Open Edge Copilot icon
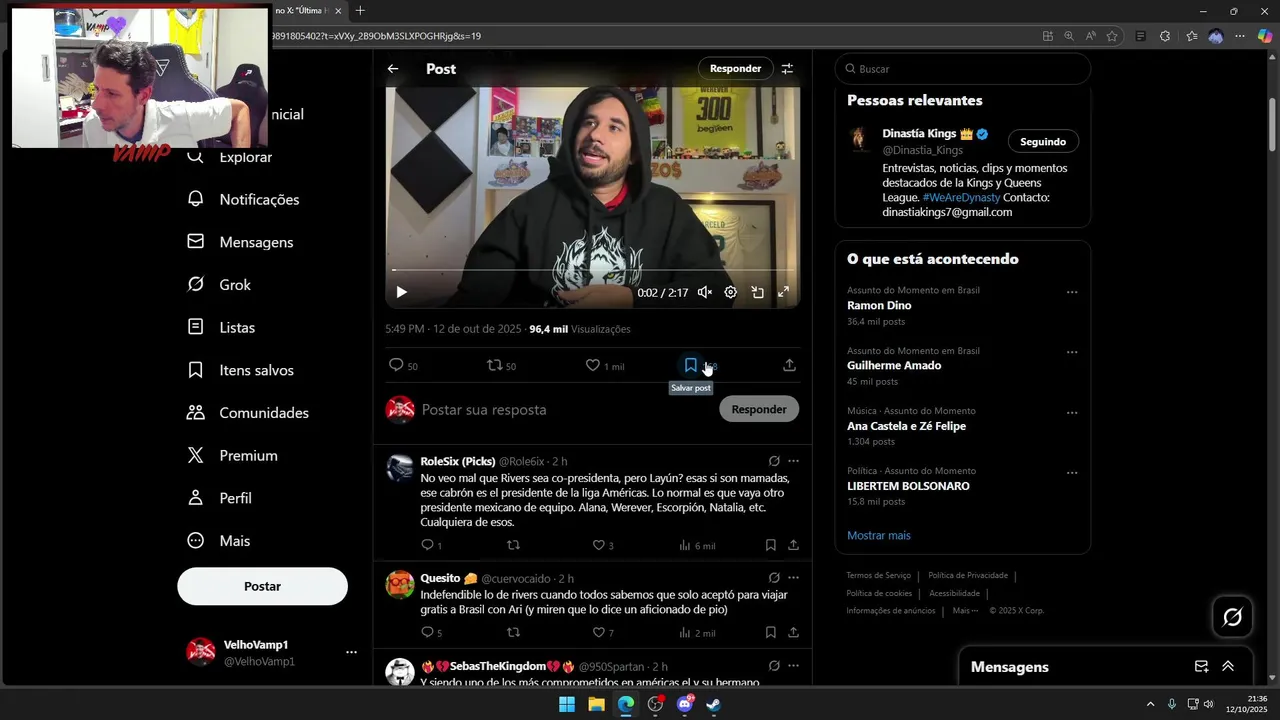Screen dimensions: 1280x720 [x=1265, y=36]
